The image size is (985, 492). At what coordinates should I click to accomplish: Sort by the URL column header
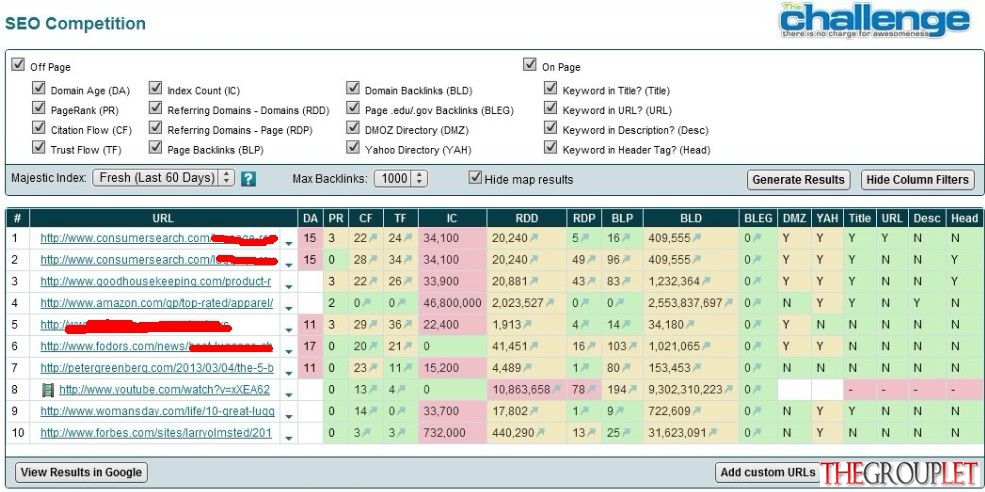tap(163, 218)
